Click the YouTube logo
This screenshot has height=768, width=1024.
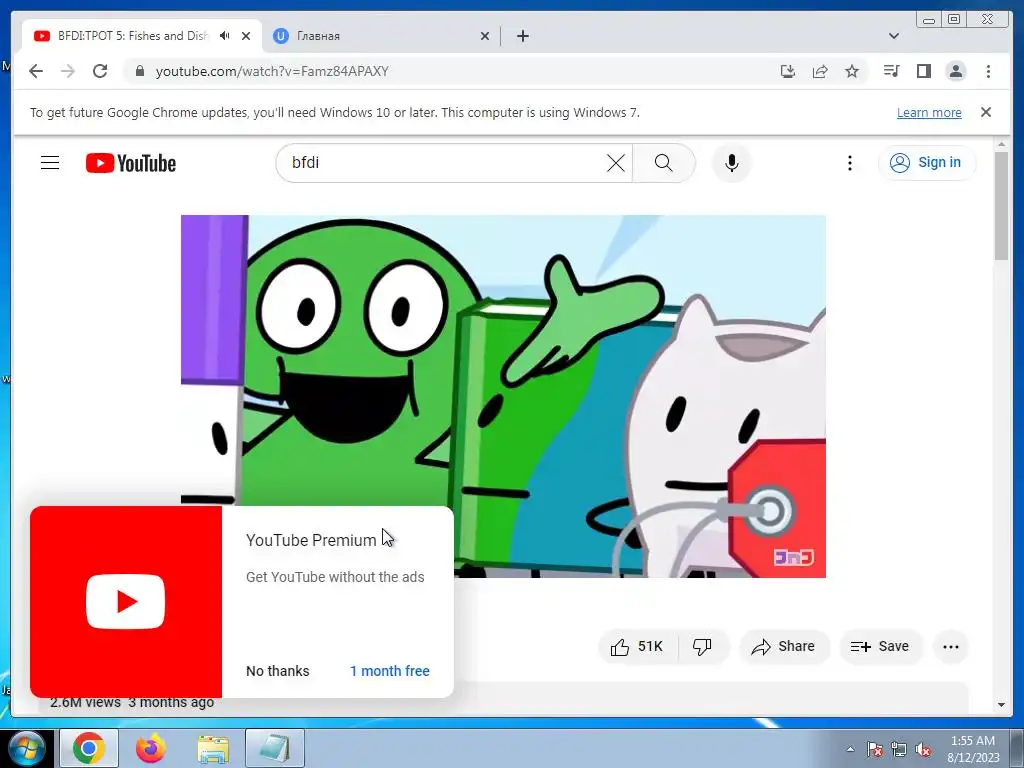131,163
